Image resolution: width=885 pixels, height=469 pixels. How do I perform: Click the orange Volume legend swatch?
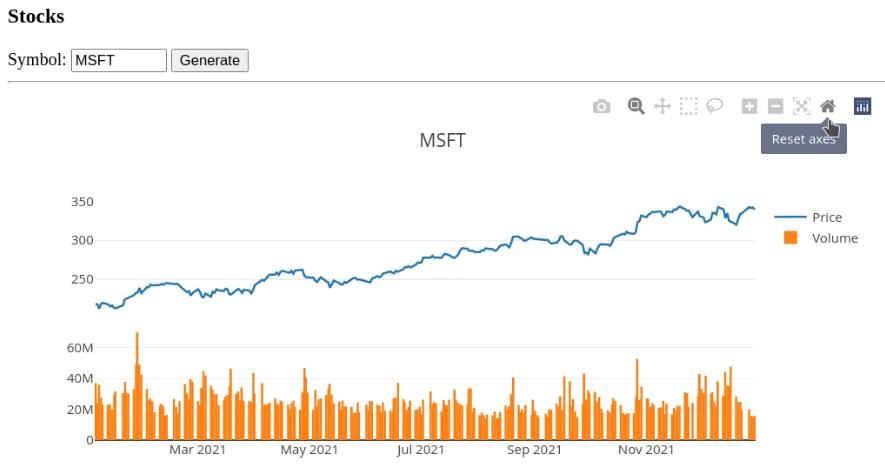791,238
